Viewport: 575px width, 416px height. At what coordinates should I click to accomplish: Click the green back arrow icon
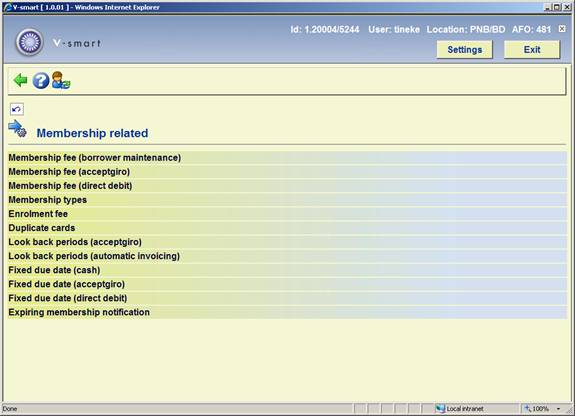coord(20,80)
